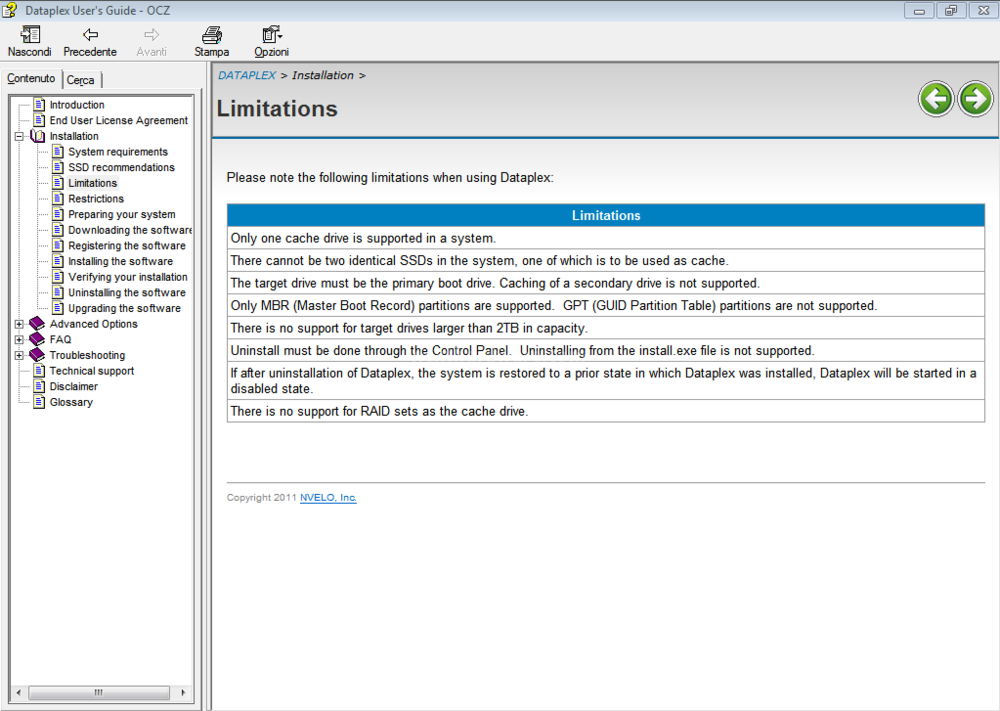Click the page icon beside Uninstalling the software
Viewport: 1000px width, 711px height.
58,292
